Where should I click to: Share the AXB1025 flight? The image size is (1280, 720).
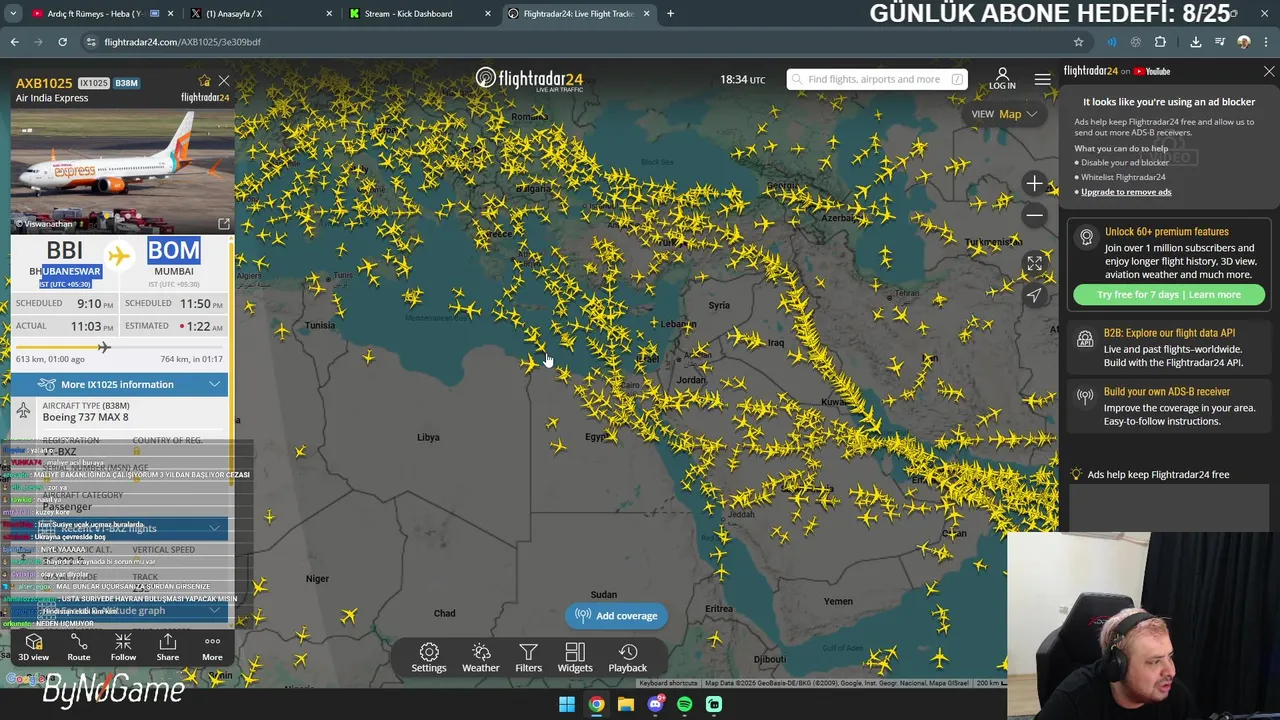tap(168, 647)
